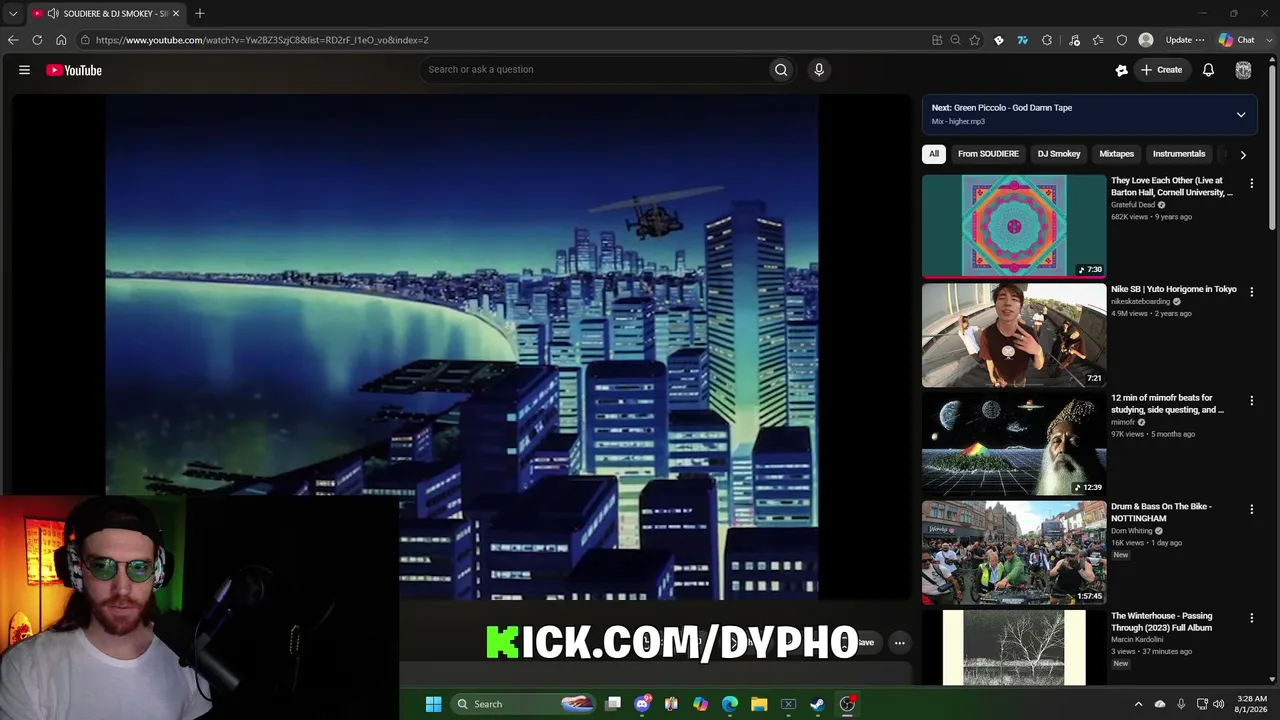The image size is (1280, 720).
Task: Show hidden system tray icons
Action: pyautogui.click(x=1138, y=704)
